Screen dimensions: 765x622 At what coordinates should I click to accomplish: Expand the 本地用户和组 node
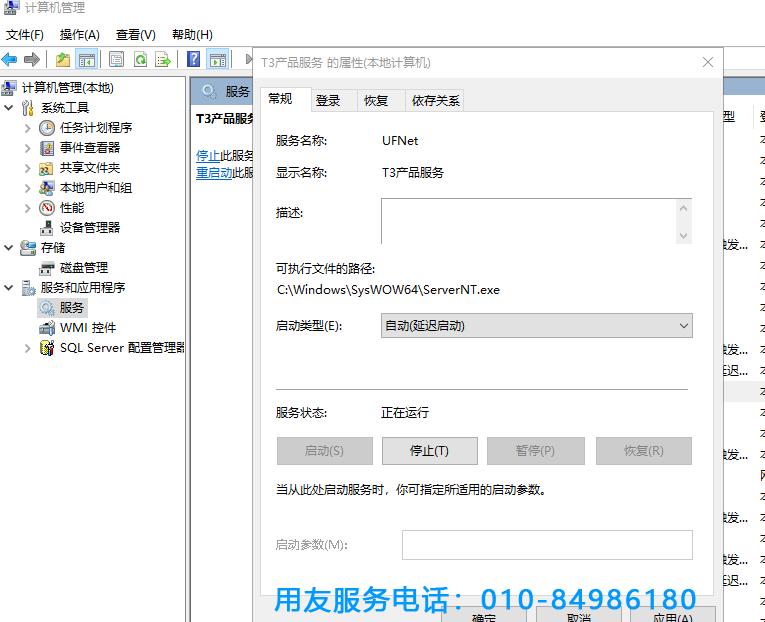pyautogui.click(x=28, y=188)
